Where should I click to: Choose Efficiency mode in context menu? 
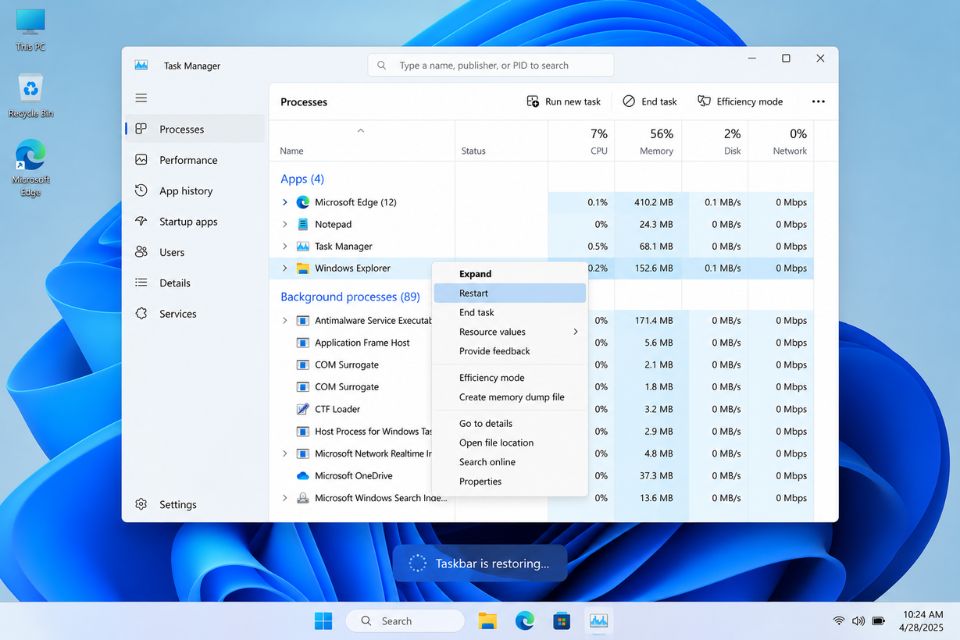click(x=510, y=377)
